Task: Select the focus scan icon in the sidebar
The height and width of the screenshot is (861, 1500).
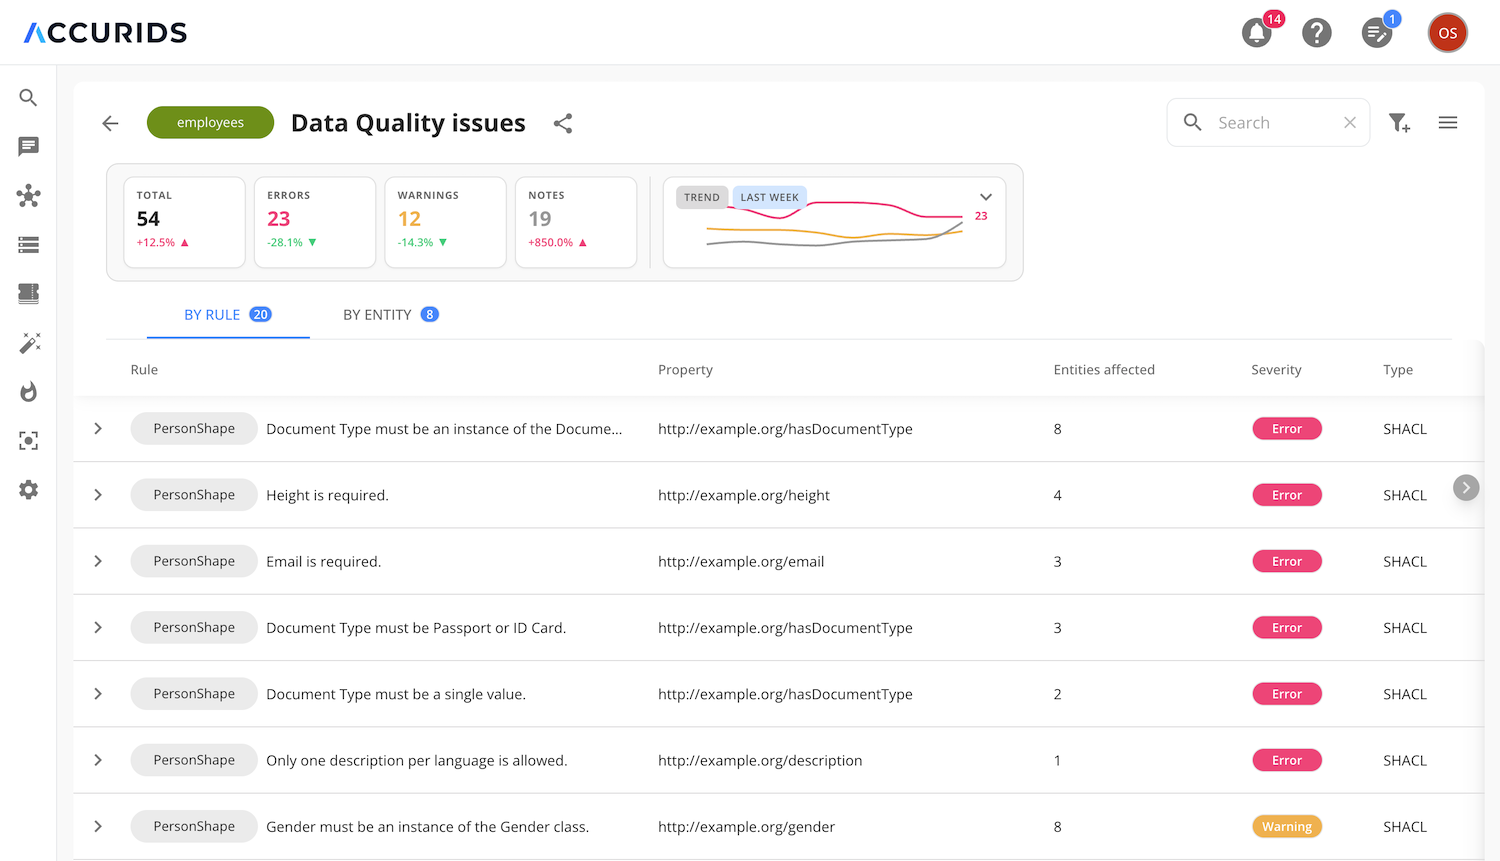Action: 28,440
